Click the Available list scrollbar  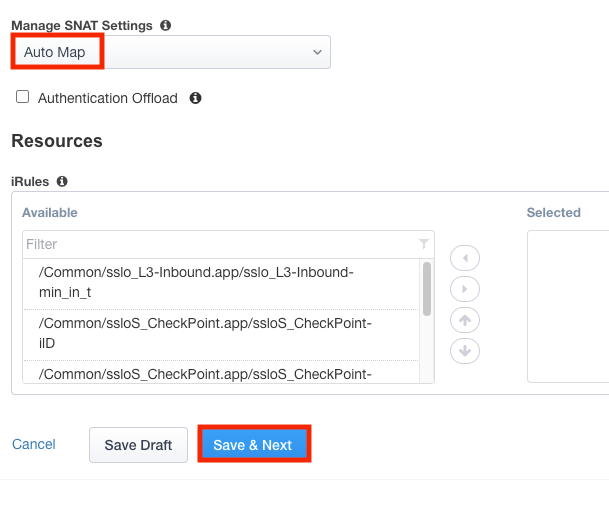pyautogui.click(x=427, y=288)
